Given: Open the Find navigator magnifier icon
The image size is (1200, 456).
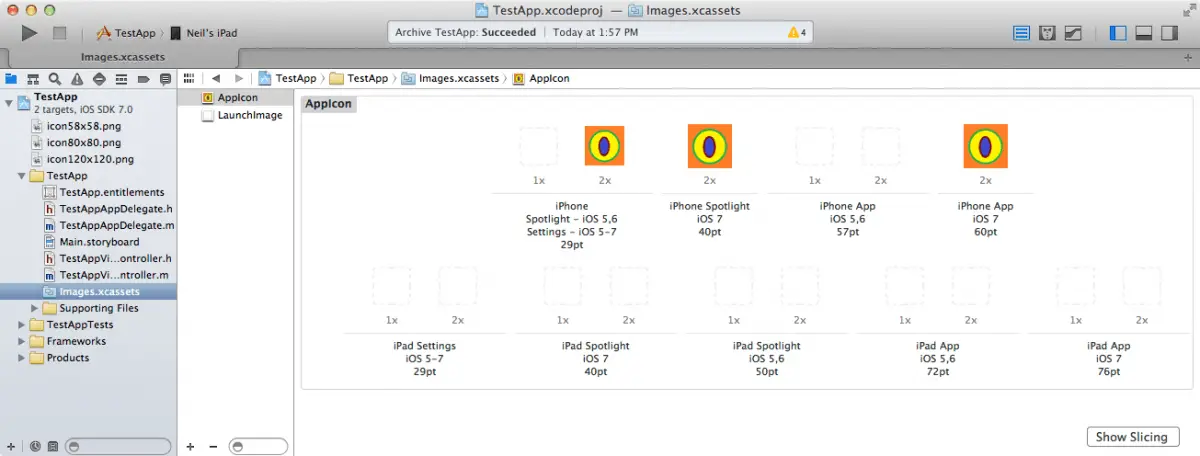Looking at the screenshot, I should point(55,78).
